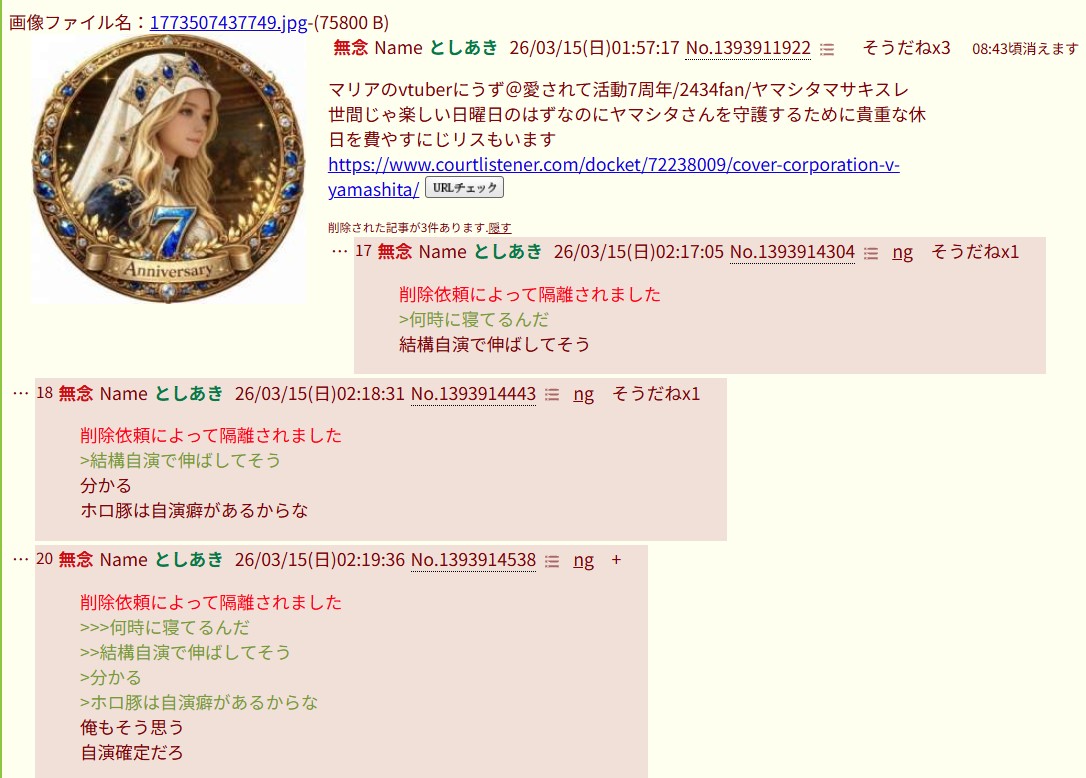Click ng on post No.1393914538

[584, 560]
